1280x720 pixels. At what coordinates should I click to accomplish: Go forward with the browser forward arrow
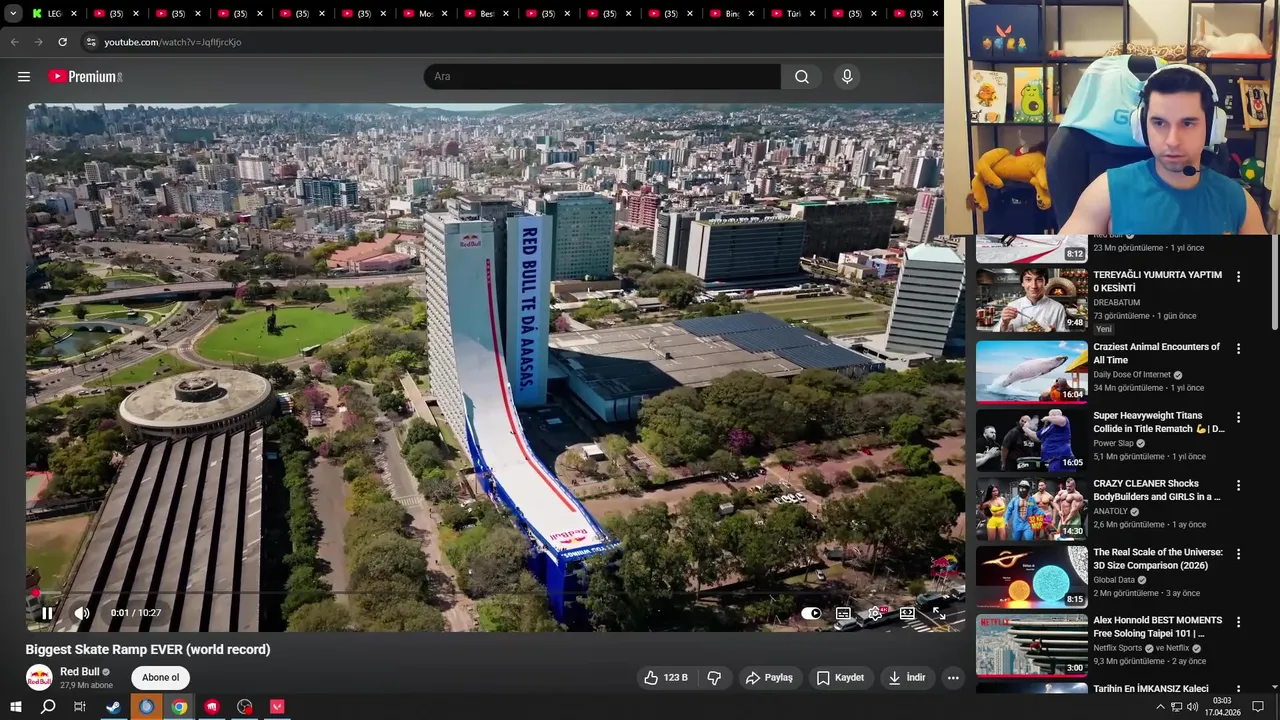coord(38,42)
